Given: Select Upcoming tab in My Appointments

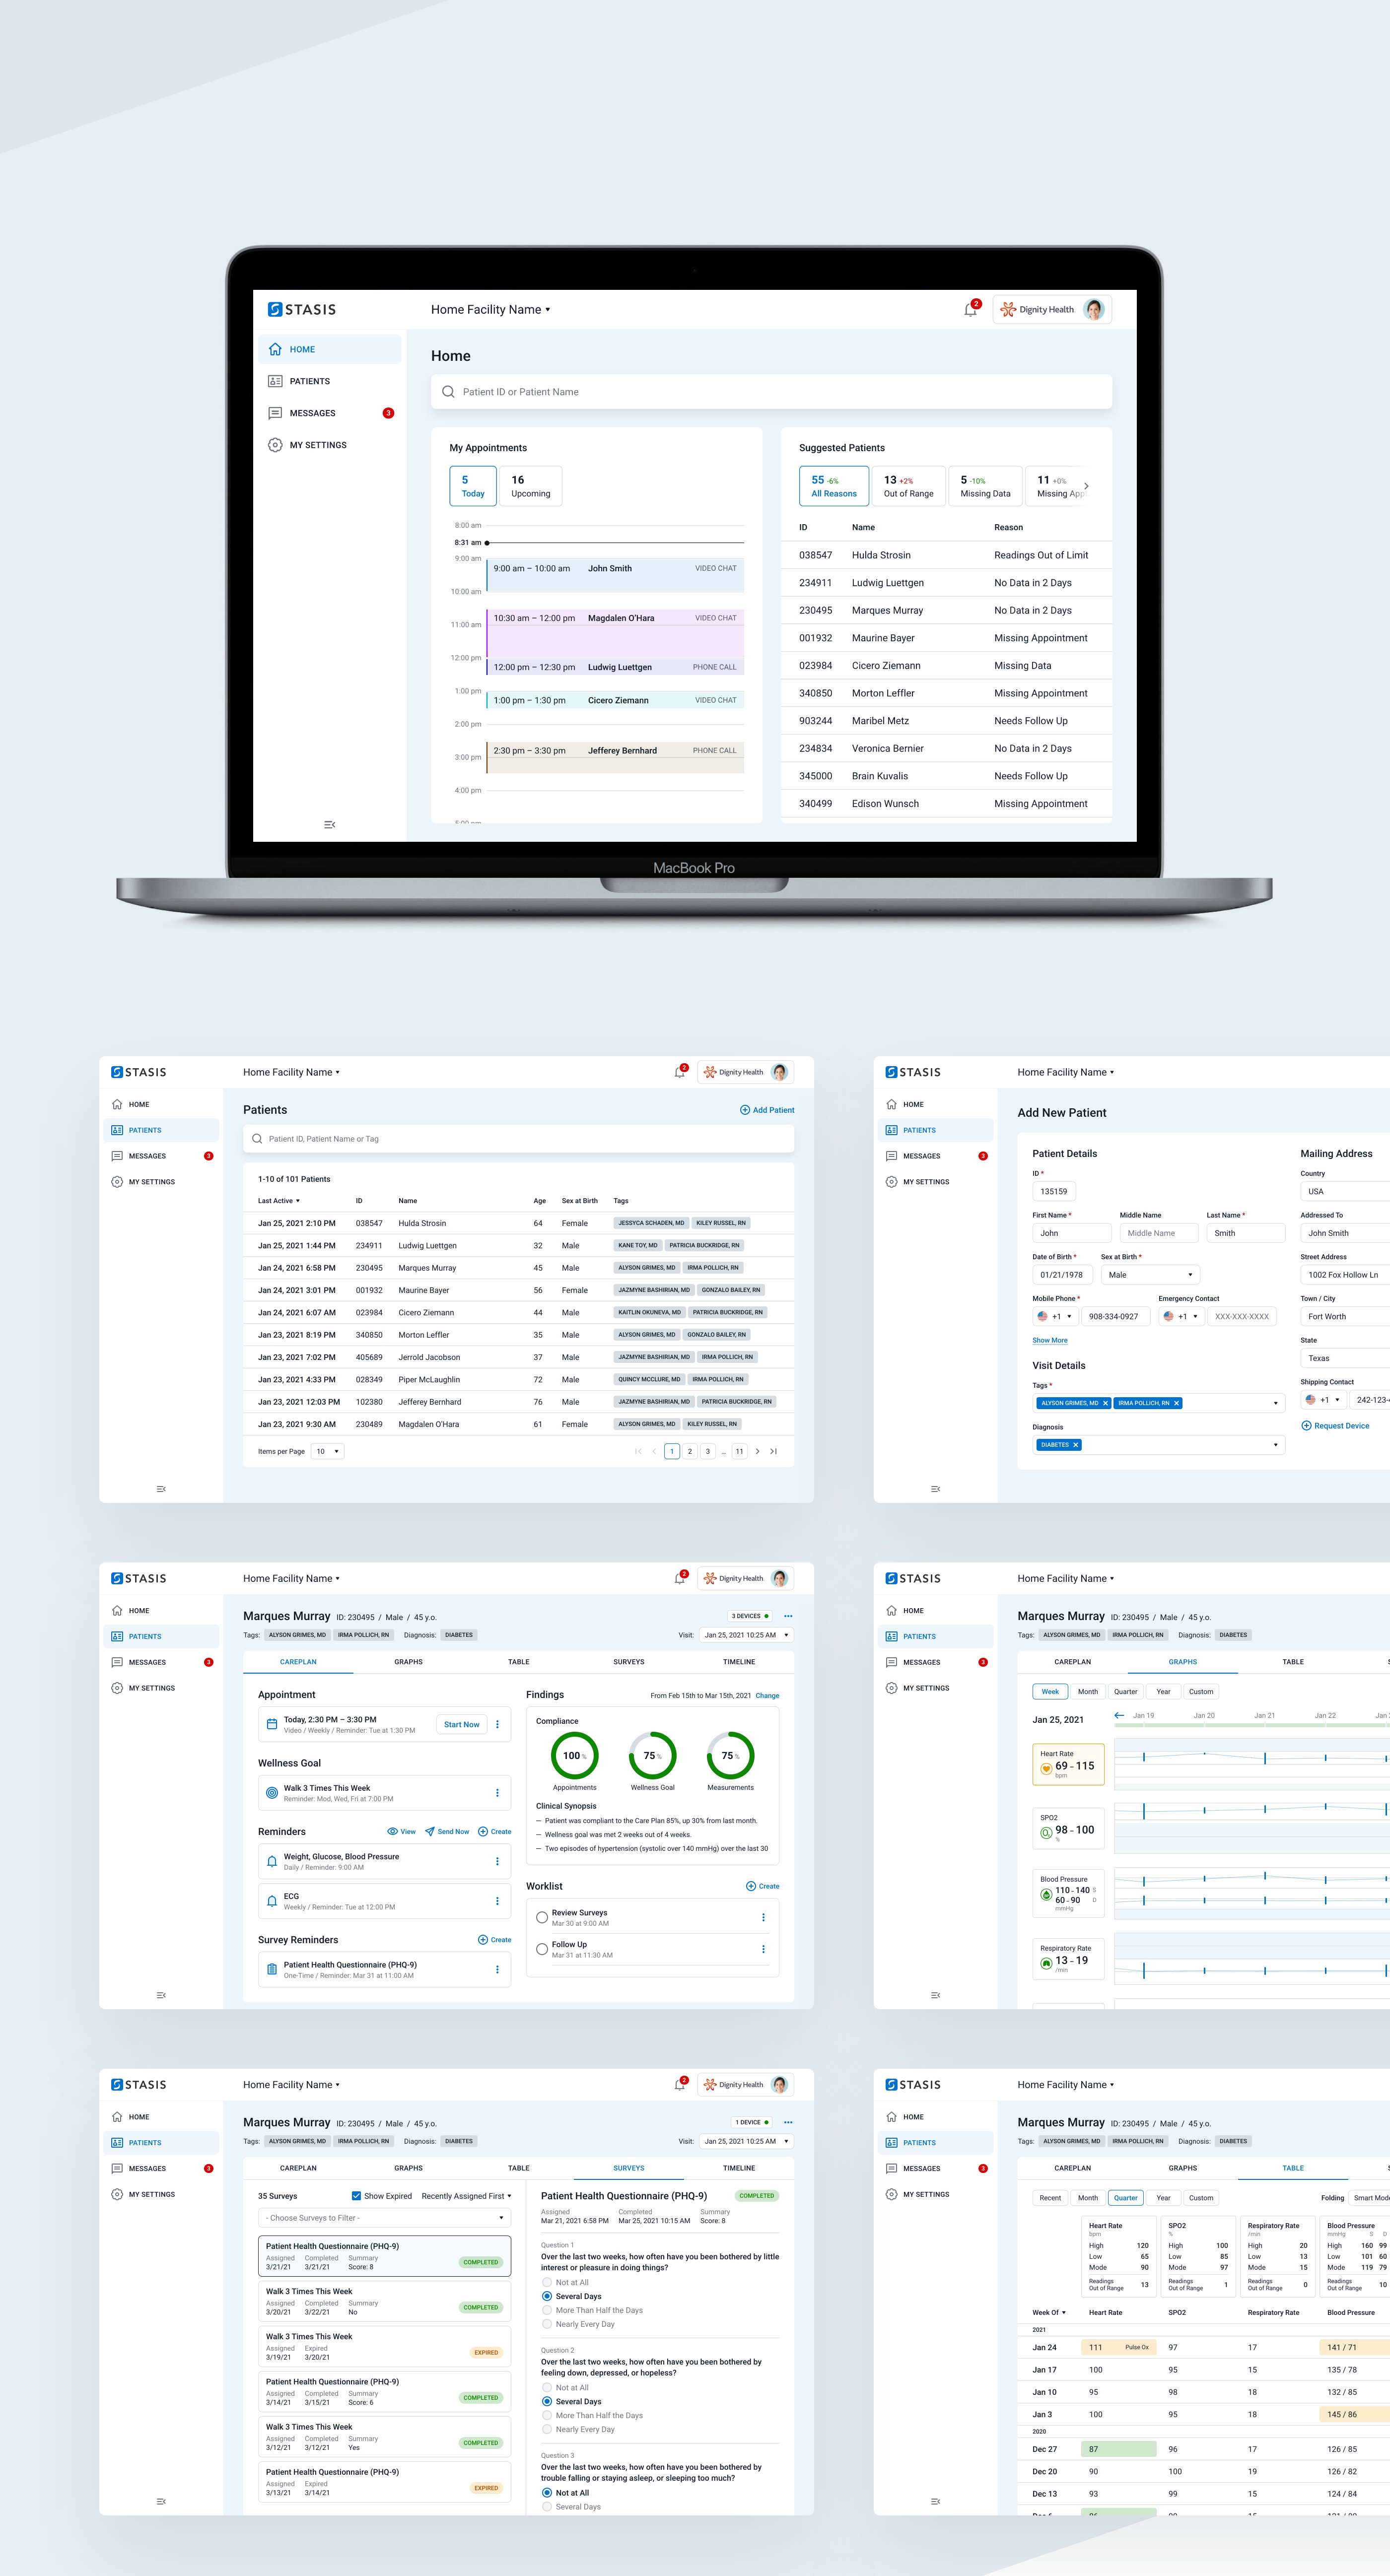Looking at the screenshot, I should coord(530,486).
